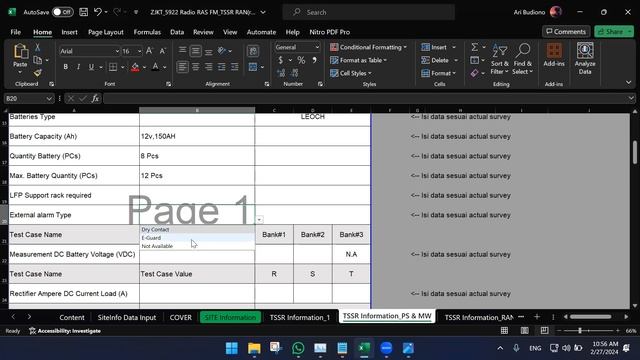Switch to Page Break Preview view
The width and height of the screenshot is (640, 360).
[544, 331]
